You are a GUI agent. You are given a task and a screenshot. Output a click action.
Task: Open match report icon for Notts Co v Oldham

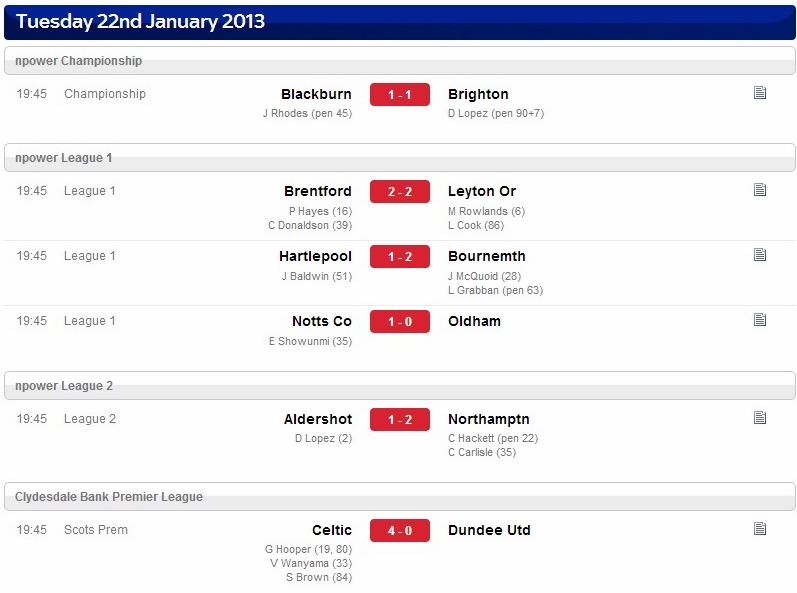point(760,320)
